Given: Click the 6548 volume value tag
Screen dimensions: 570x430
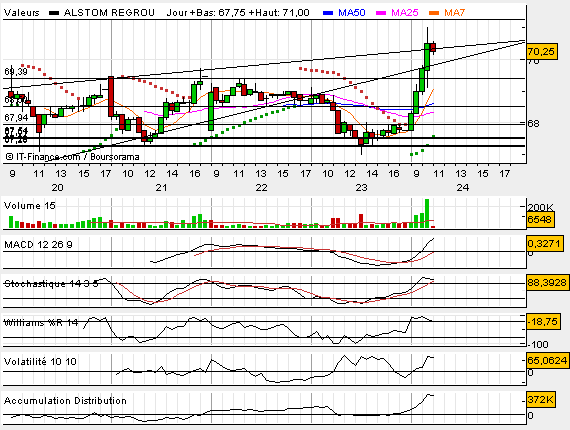Looking at the screenshot, I should [540, 220].
